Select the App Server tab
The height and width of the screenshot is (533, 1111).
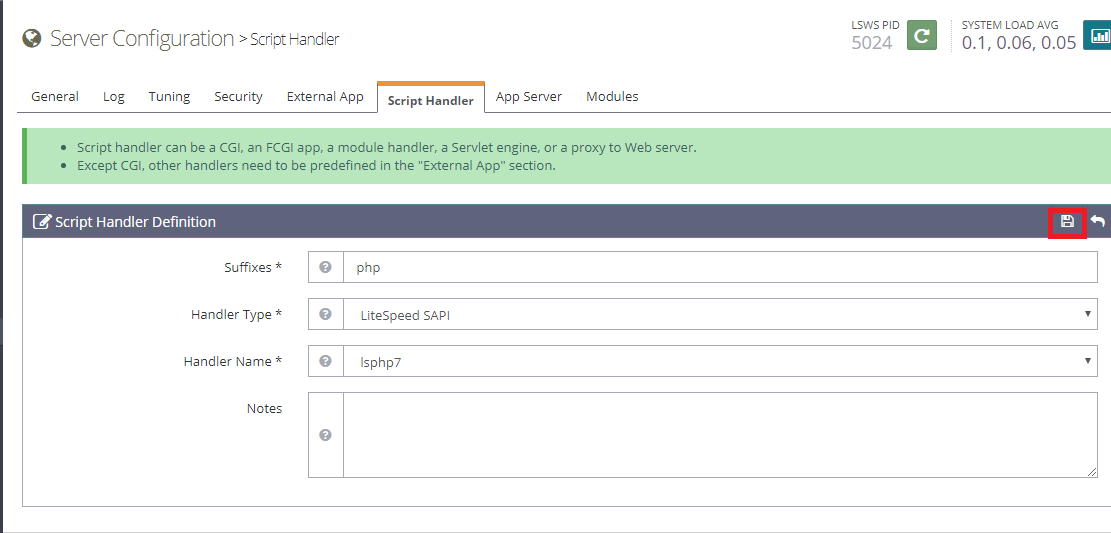(529, 96)
